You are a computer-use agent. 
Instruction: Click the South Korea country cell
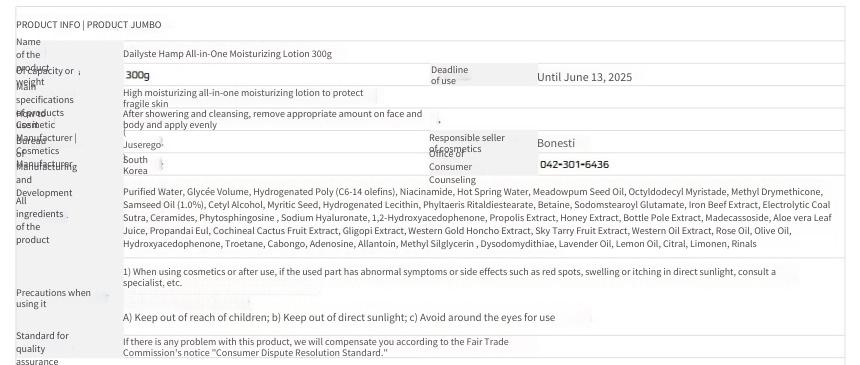[x=135, y=165]
